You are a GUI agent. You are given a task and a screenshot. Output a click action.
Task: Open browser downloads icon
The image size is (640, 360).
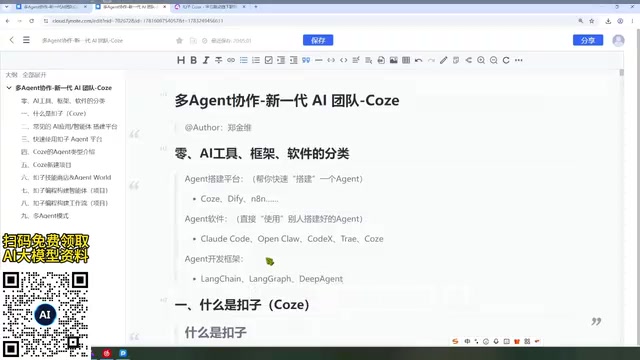tap(608, 21)
